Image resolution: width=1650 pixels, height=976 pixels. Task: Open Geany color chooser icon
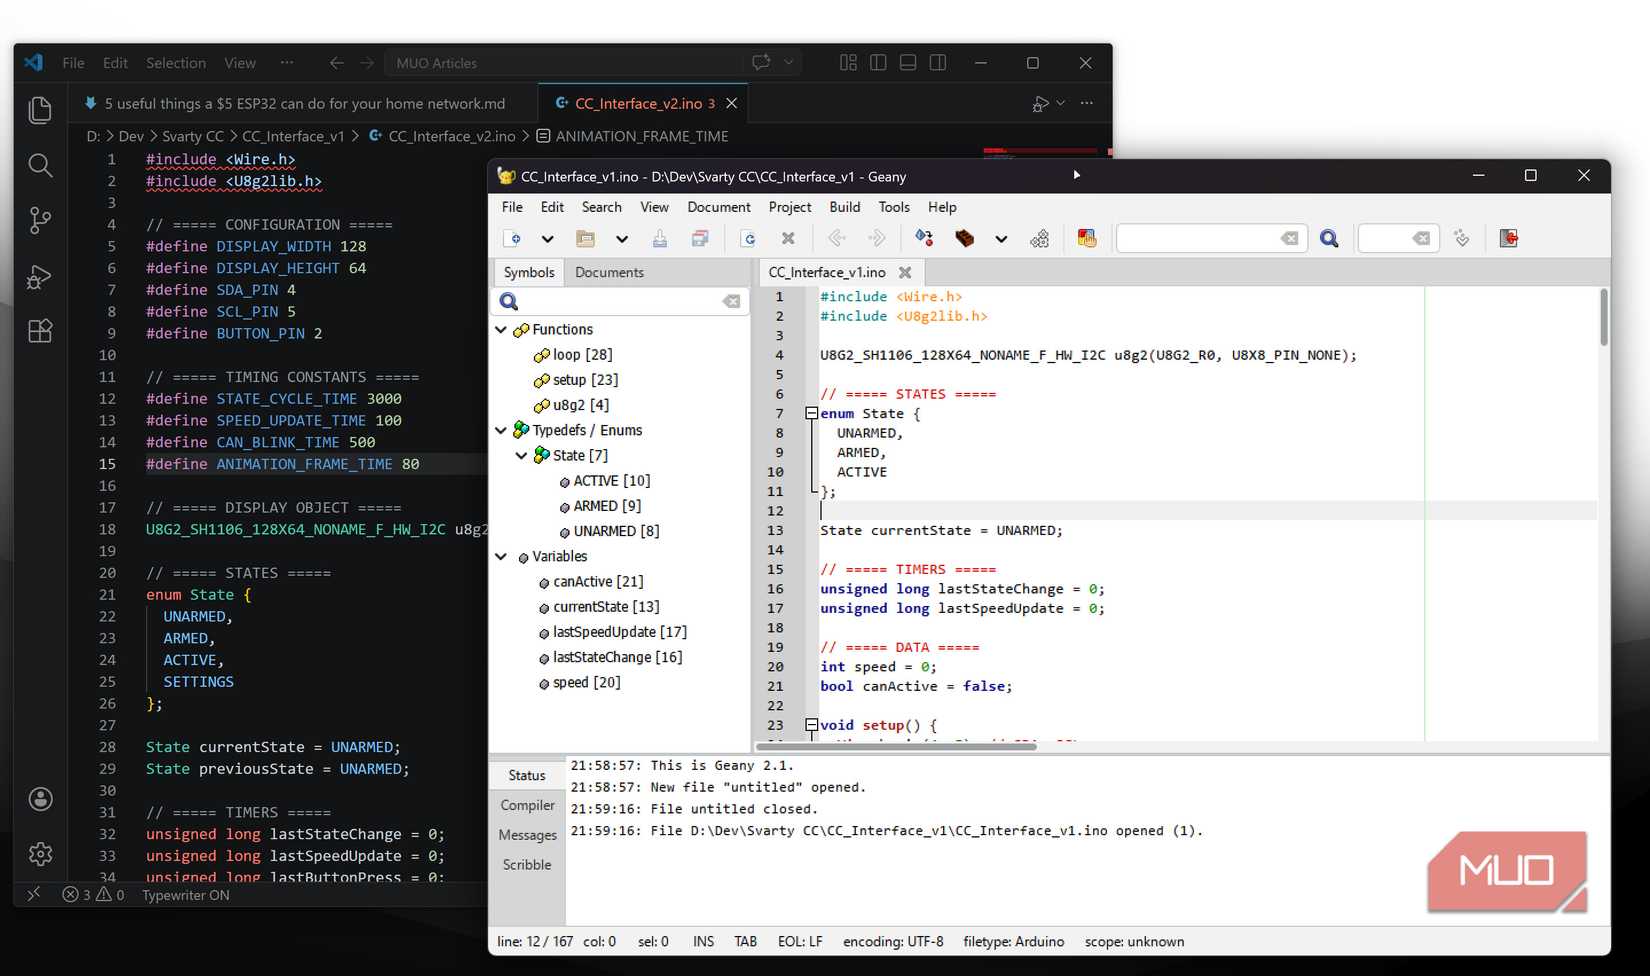click(x=1087, y=238)
